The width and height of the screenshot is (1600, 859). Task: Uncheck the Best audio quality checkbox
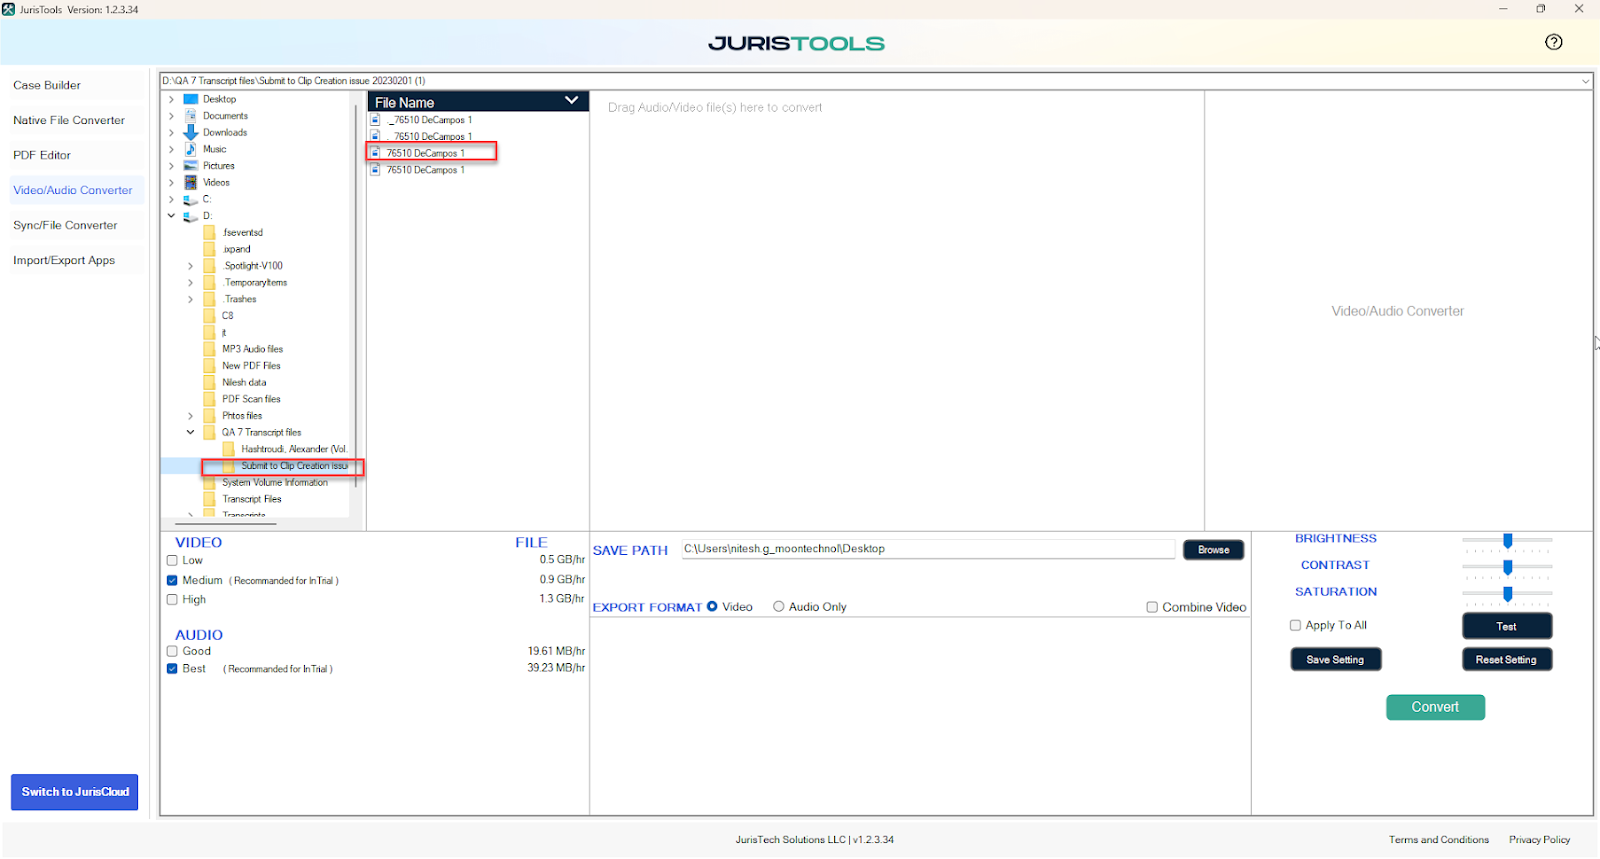[x=172, y=669]
